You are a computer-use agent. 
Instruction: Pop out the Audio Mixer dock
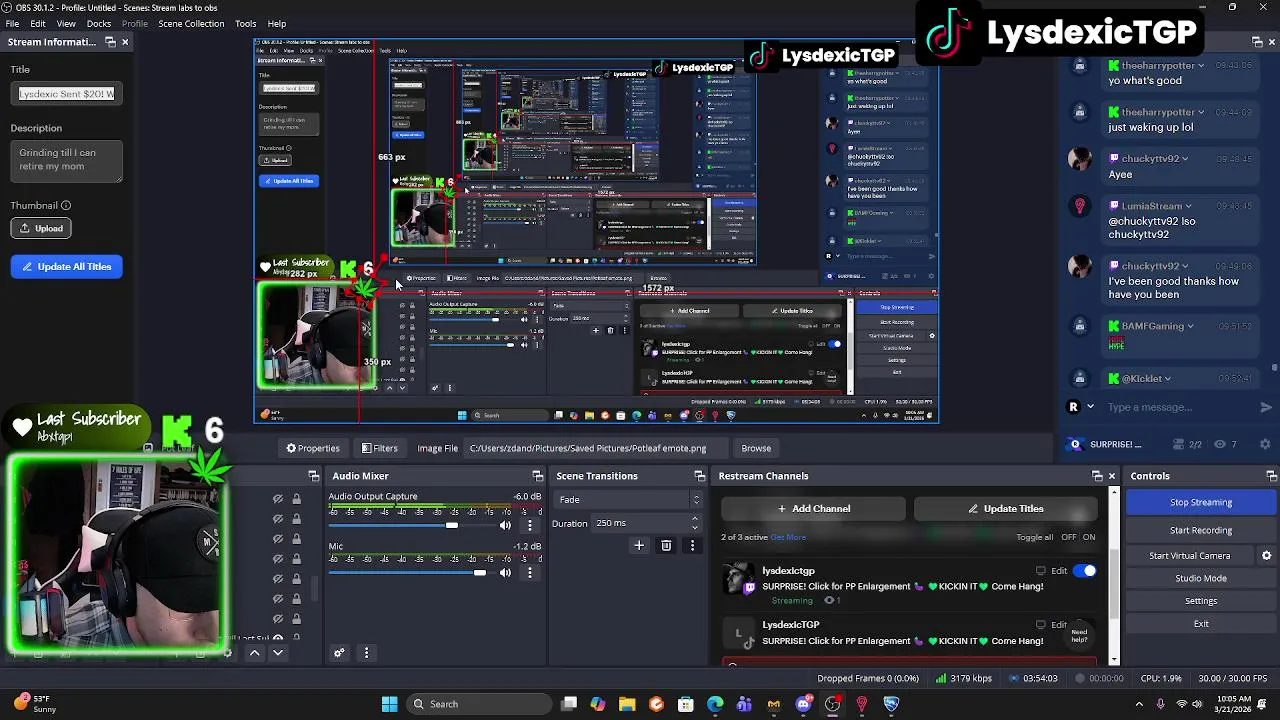538,476
